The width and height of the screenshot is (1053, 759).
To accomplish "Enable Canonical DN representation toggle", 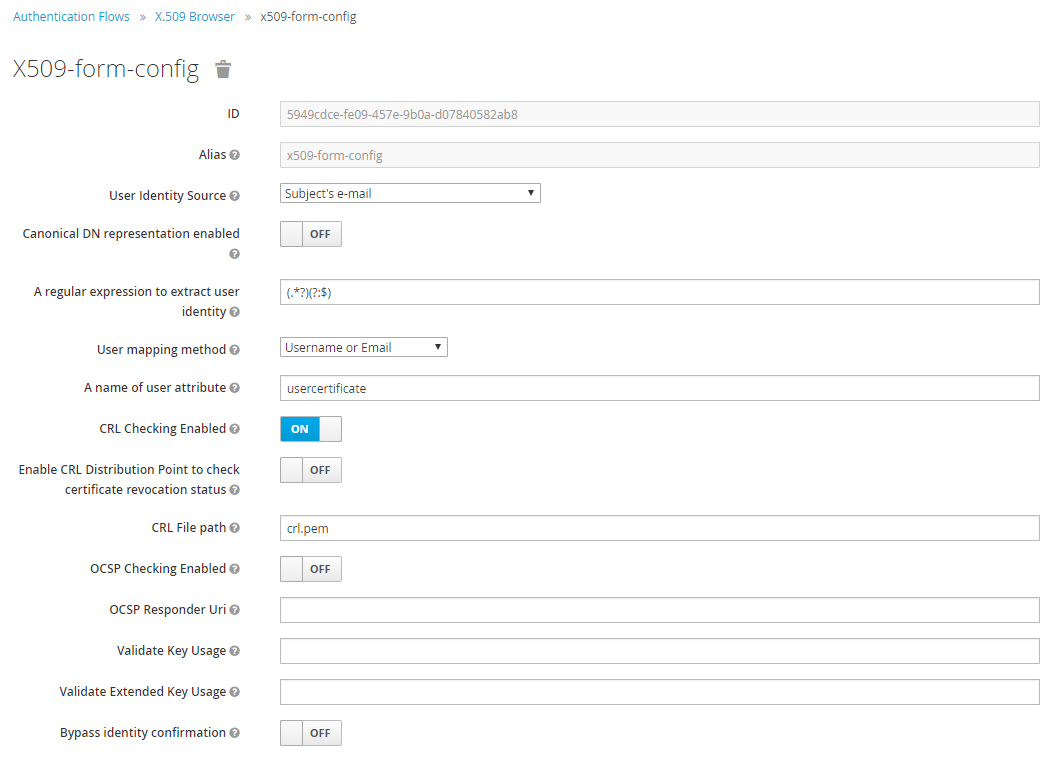I will tap(311, 234).
